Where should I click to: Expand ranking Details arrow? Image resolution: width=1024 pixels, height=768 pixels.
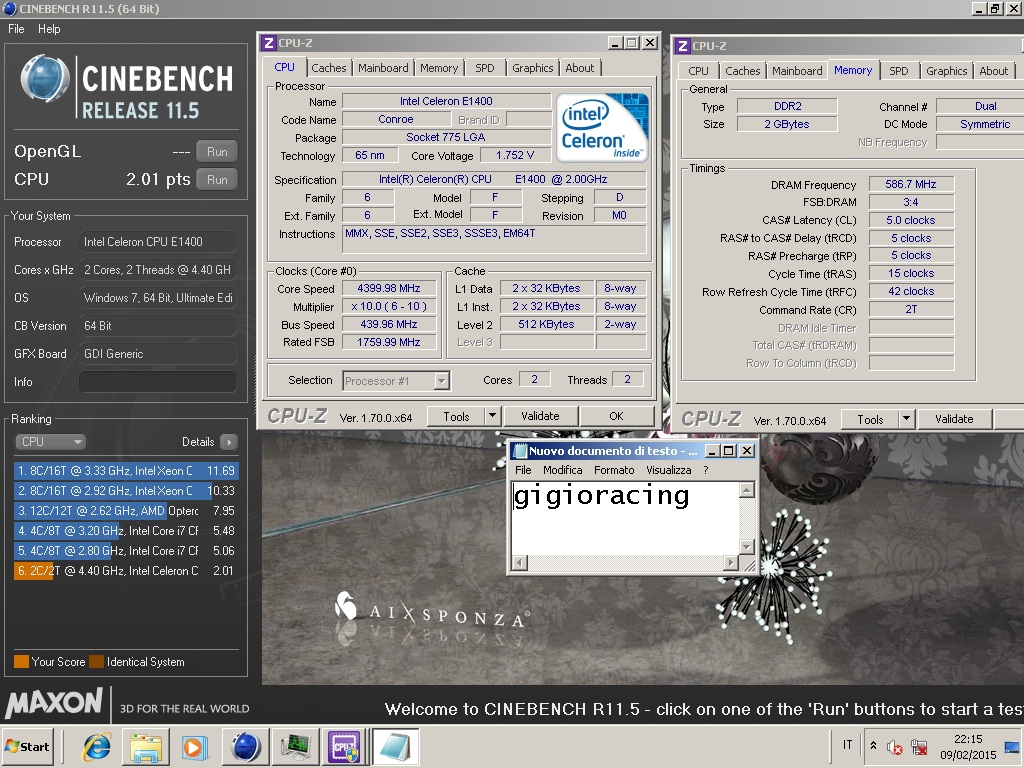click(229, 442)
